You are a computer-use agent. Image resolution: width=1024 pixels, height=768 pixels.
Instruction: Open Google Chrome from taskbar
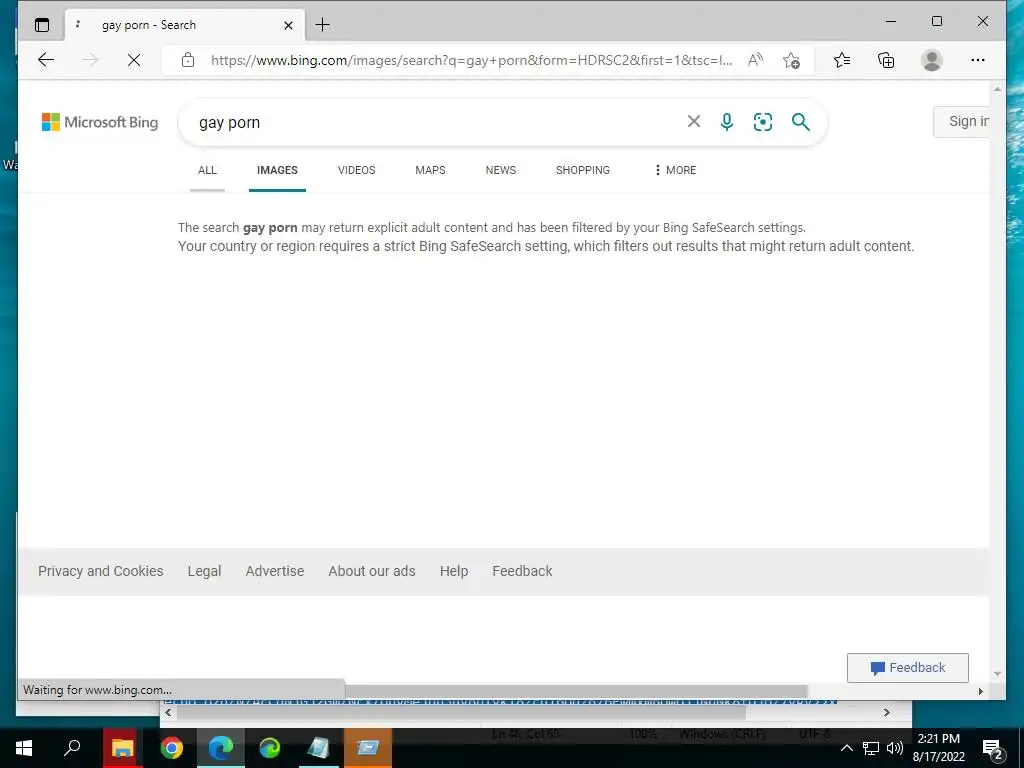(172, 748)
